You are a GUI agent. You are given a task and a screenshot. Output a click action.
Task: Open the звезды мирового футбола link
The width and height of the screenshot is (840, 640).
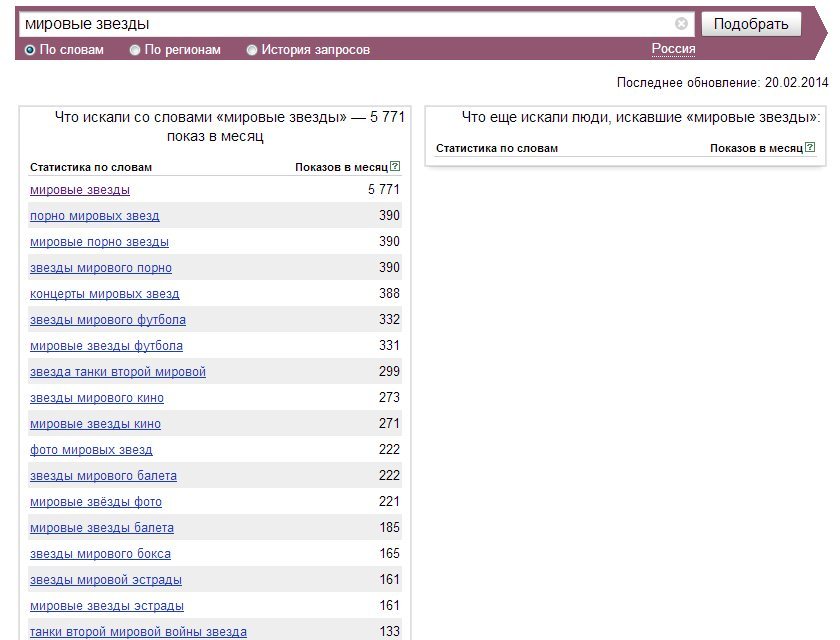(x=108, y=320)
